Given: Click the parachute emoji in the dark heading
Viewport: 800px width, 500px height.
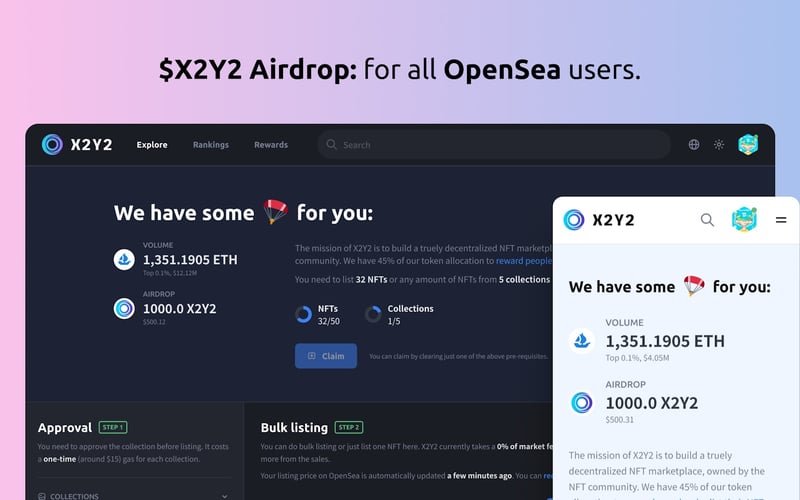Looking at the screenshot, I should [x=276, y=212].
